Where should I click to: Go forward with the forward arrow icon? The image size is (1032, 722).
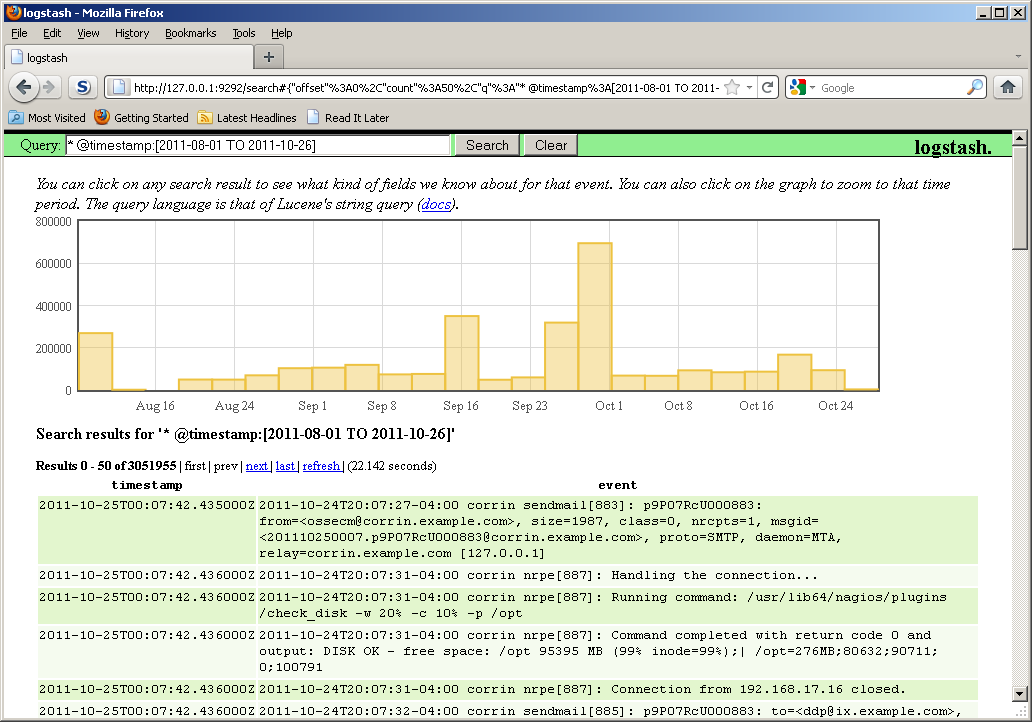coord(52,87)
